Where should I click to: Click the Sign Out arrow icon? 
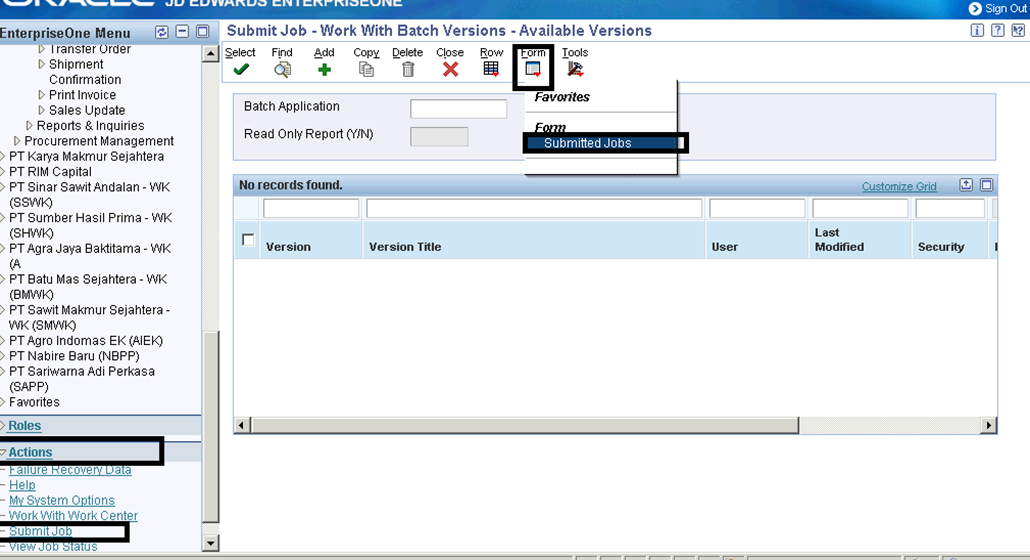[975, 9]
